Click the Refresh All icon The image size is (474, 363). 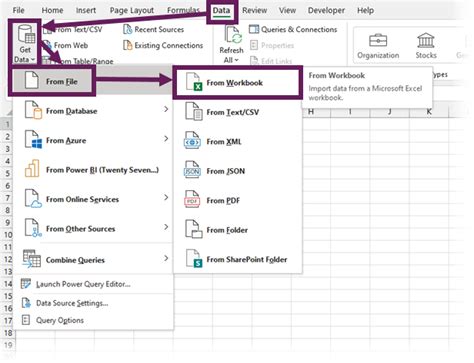coord(233,35)
